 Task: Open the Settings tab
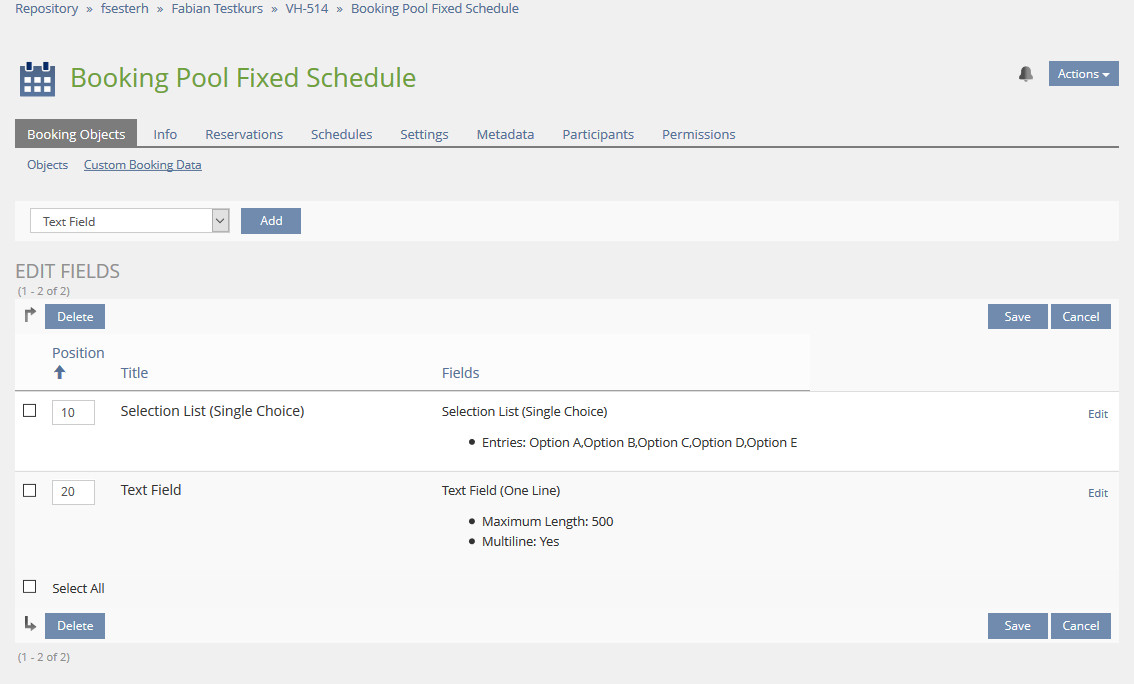(x=424, y=134)
